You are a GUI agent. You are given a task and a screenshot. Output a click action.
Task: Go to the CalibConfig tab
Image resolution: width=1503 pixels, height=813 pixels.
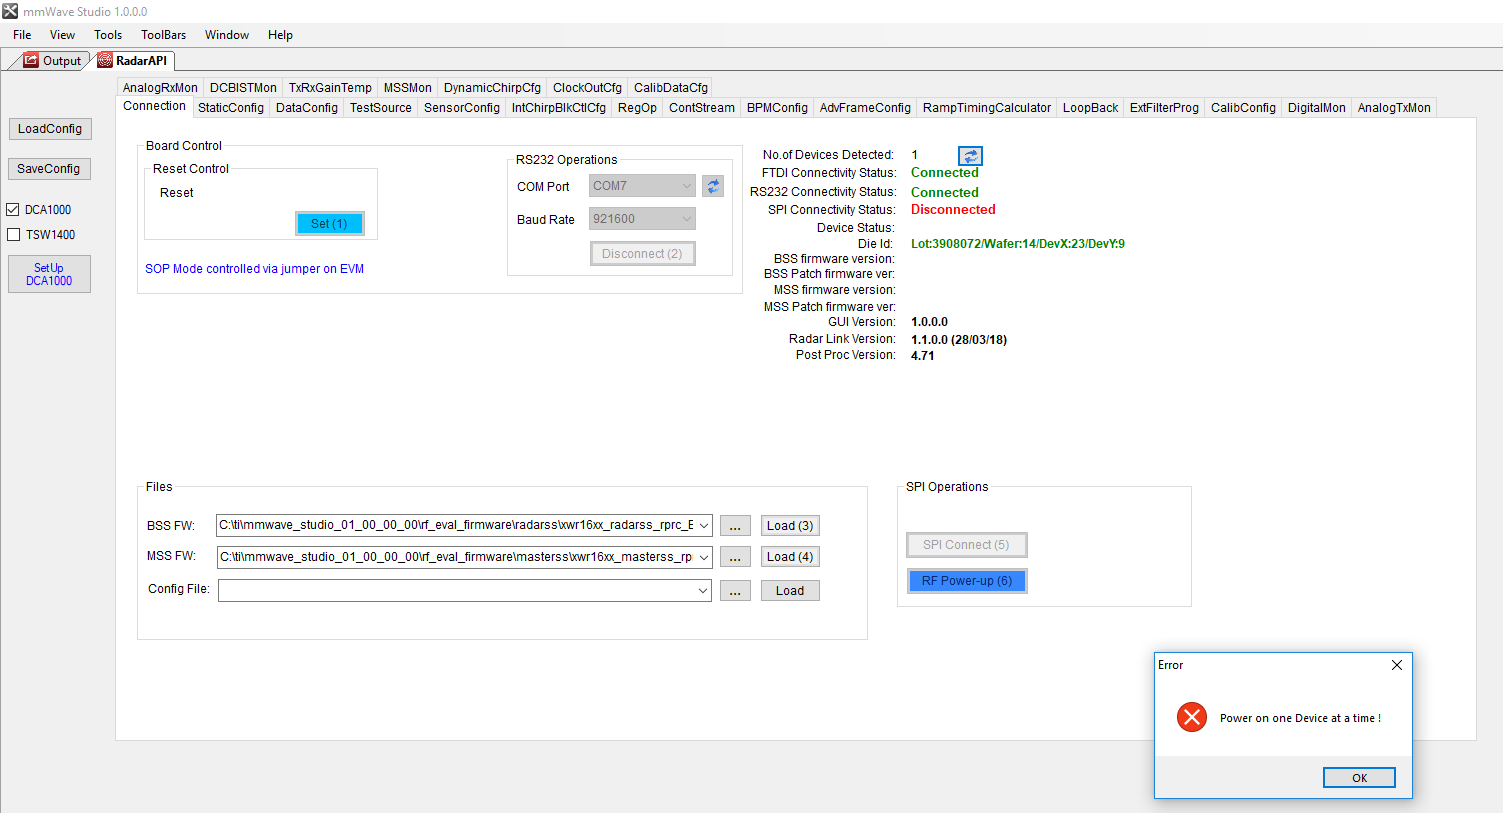tap(1243, 108)
